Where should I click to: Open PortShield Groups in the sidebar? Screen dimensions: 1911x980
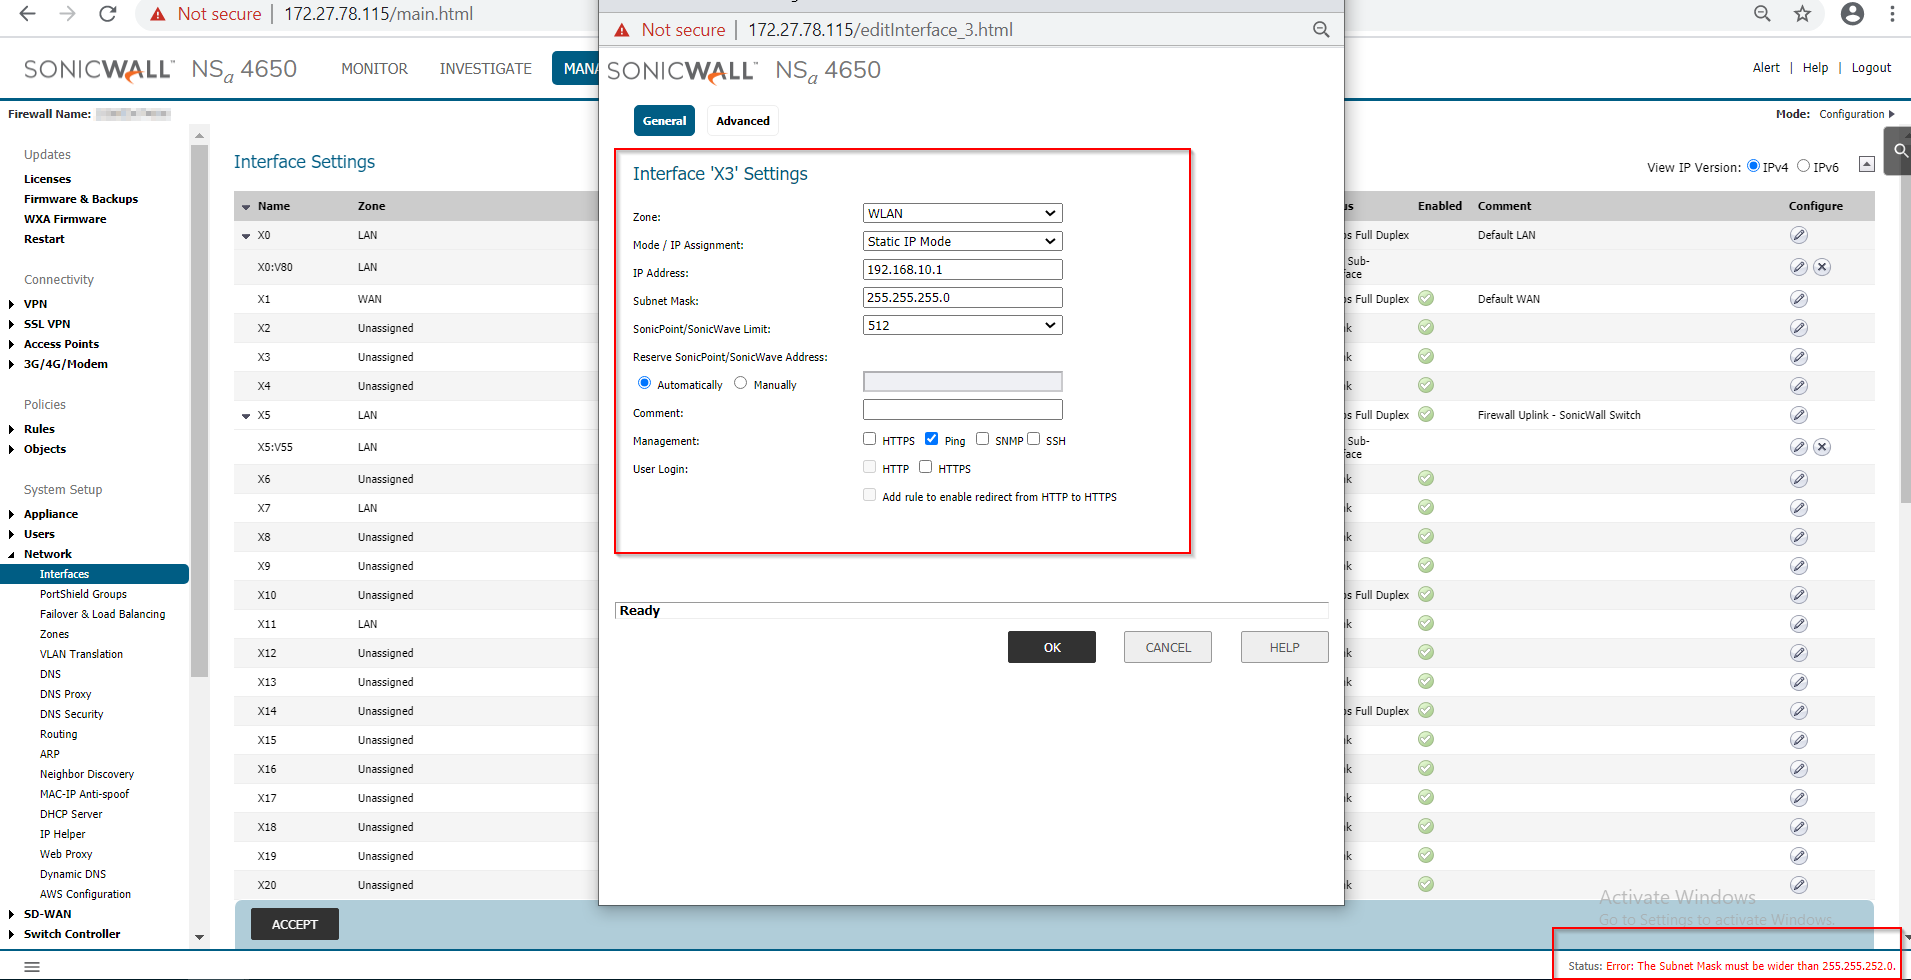[x=83, y=594]
